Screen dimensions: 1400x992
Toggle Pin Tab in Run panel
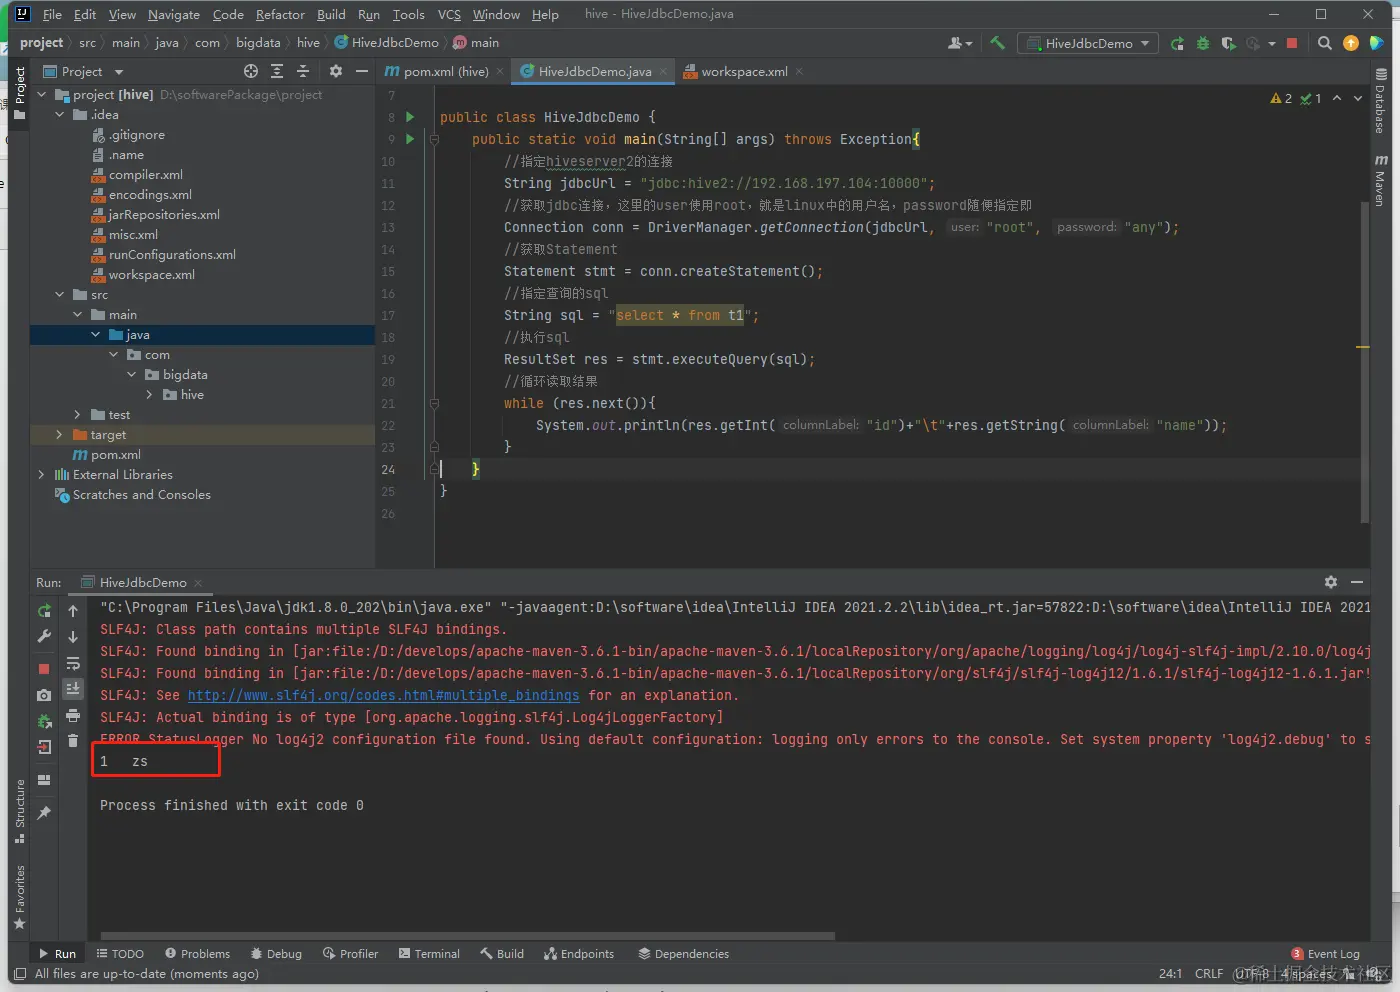pyautogui.click(x=44, y=813)
